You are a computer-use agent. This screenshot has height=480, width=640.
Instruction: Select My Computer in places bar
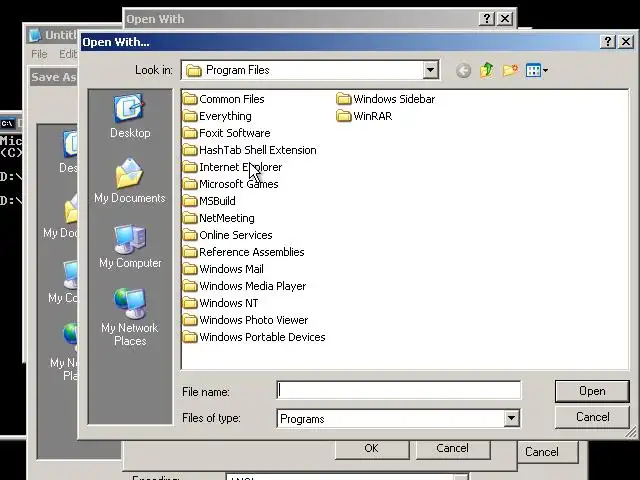(x=130, y=246)
